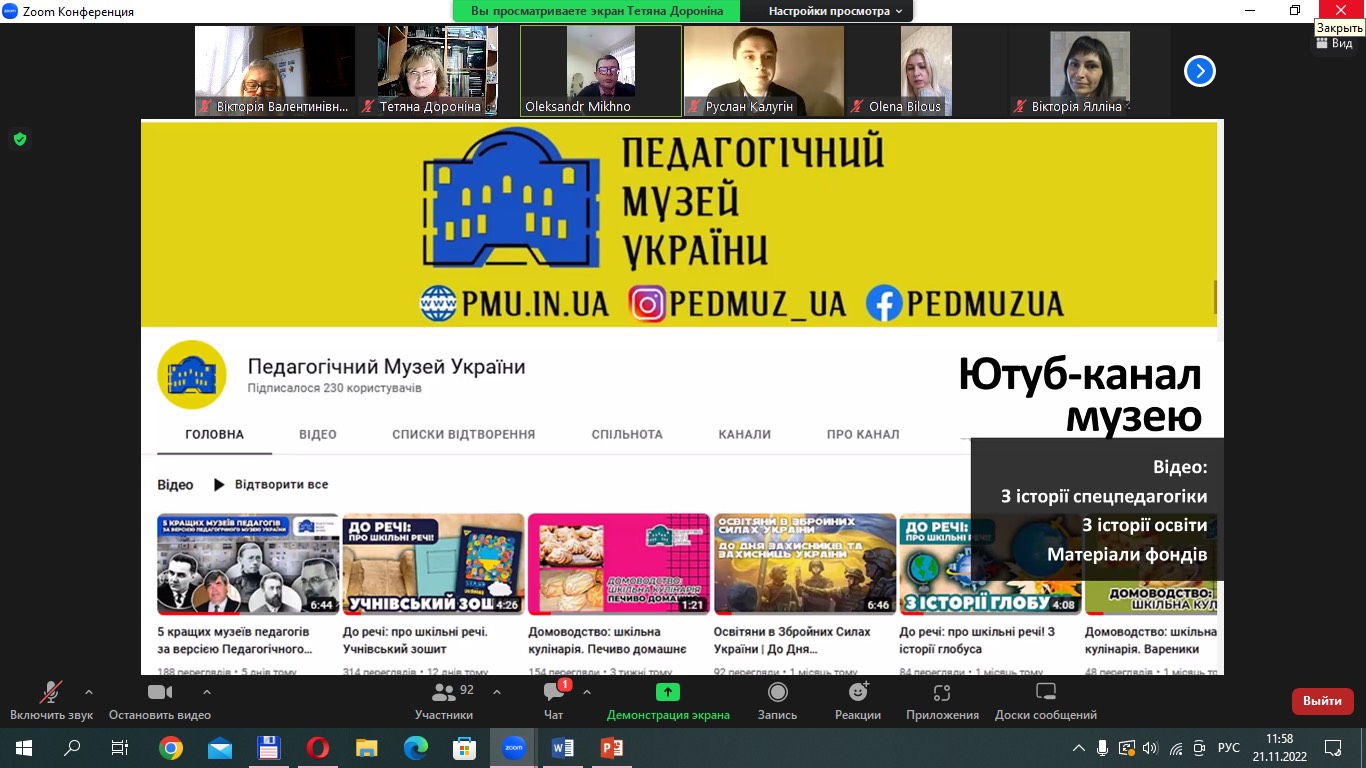The image size is (1366, 768).
Task: Expand the Настройки просмотра view options dropdown
Action: (835, 11)
